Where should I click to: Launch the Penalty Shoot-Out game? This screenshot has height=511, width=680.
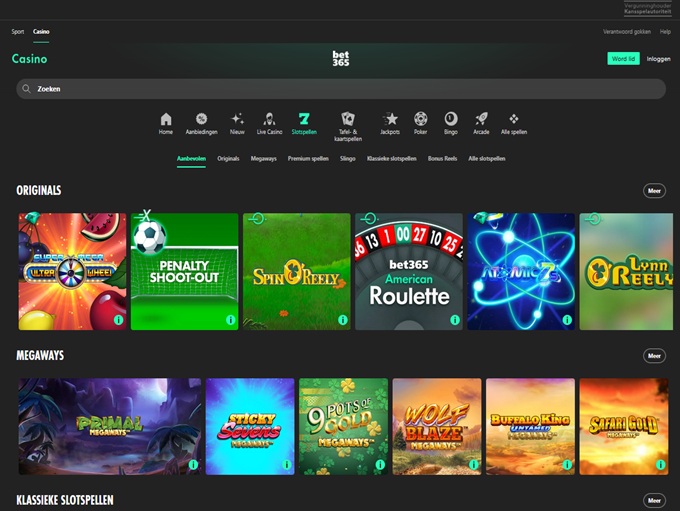[184, 272]
